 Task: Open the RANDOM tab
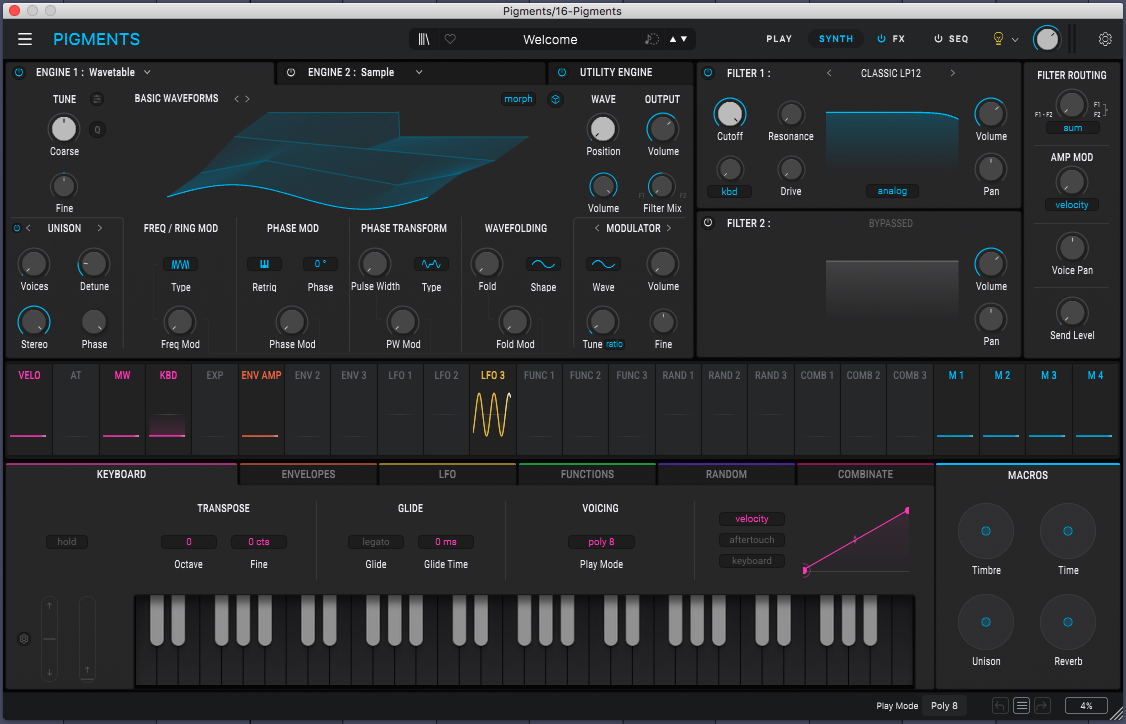tap(726, 474)
